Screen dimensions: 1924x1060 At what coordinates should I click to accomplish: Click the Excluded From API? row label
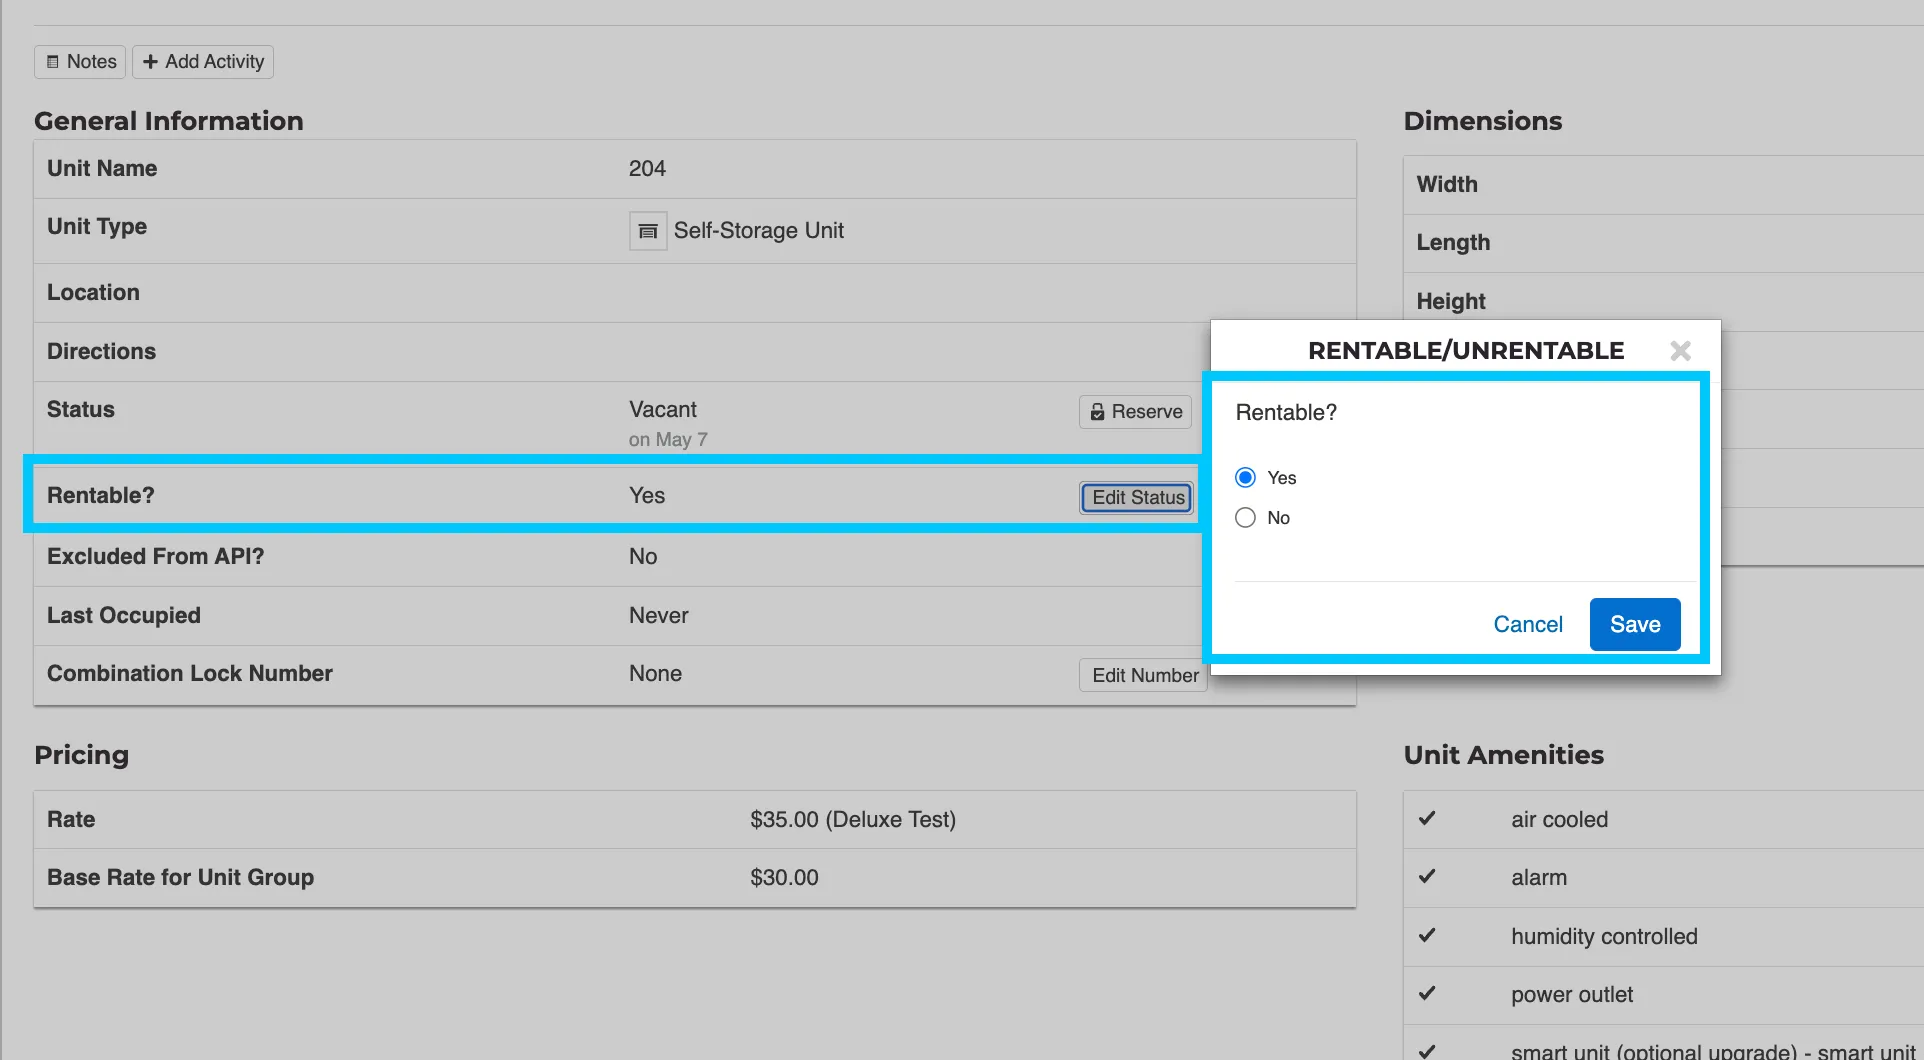[x=155, y=557]
